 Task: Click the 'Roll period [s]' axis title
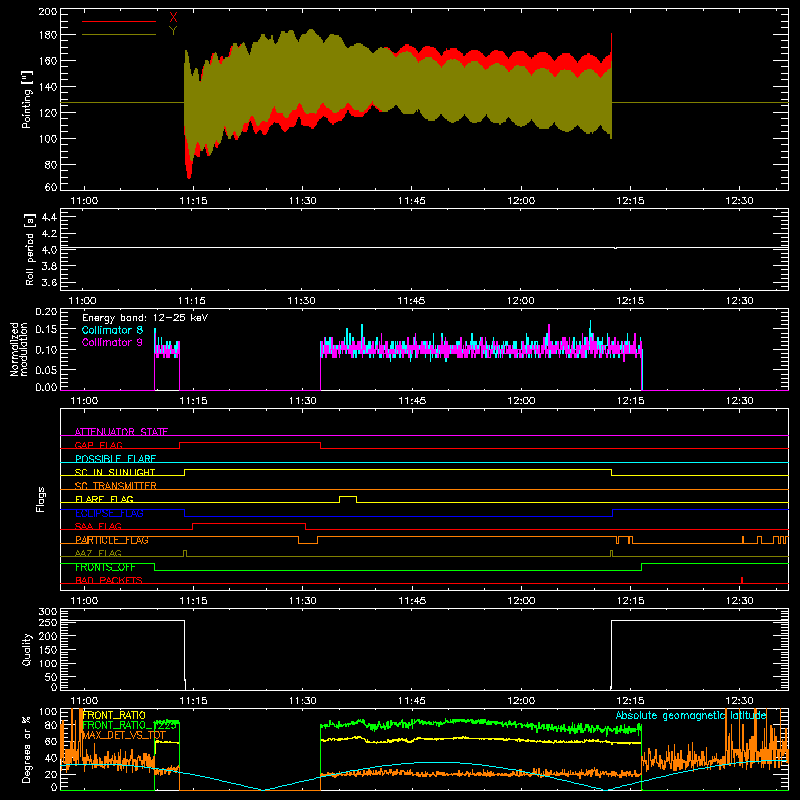click(30, 249)
